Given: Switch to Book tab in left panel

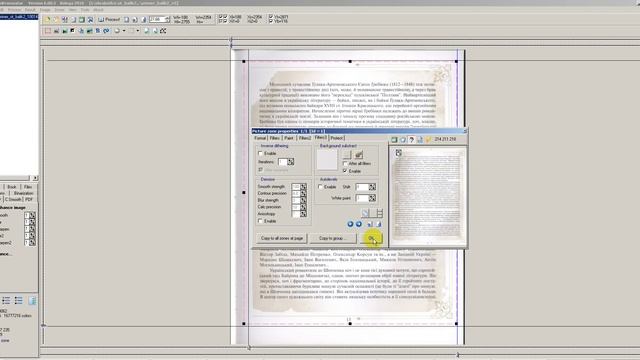Looking at the screenshot, I should click(x=12, y=187).
